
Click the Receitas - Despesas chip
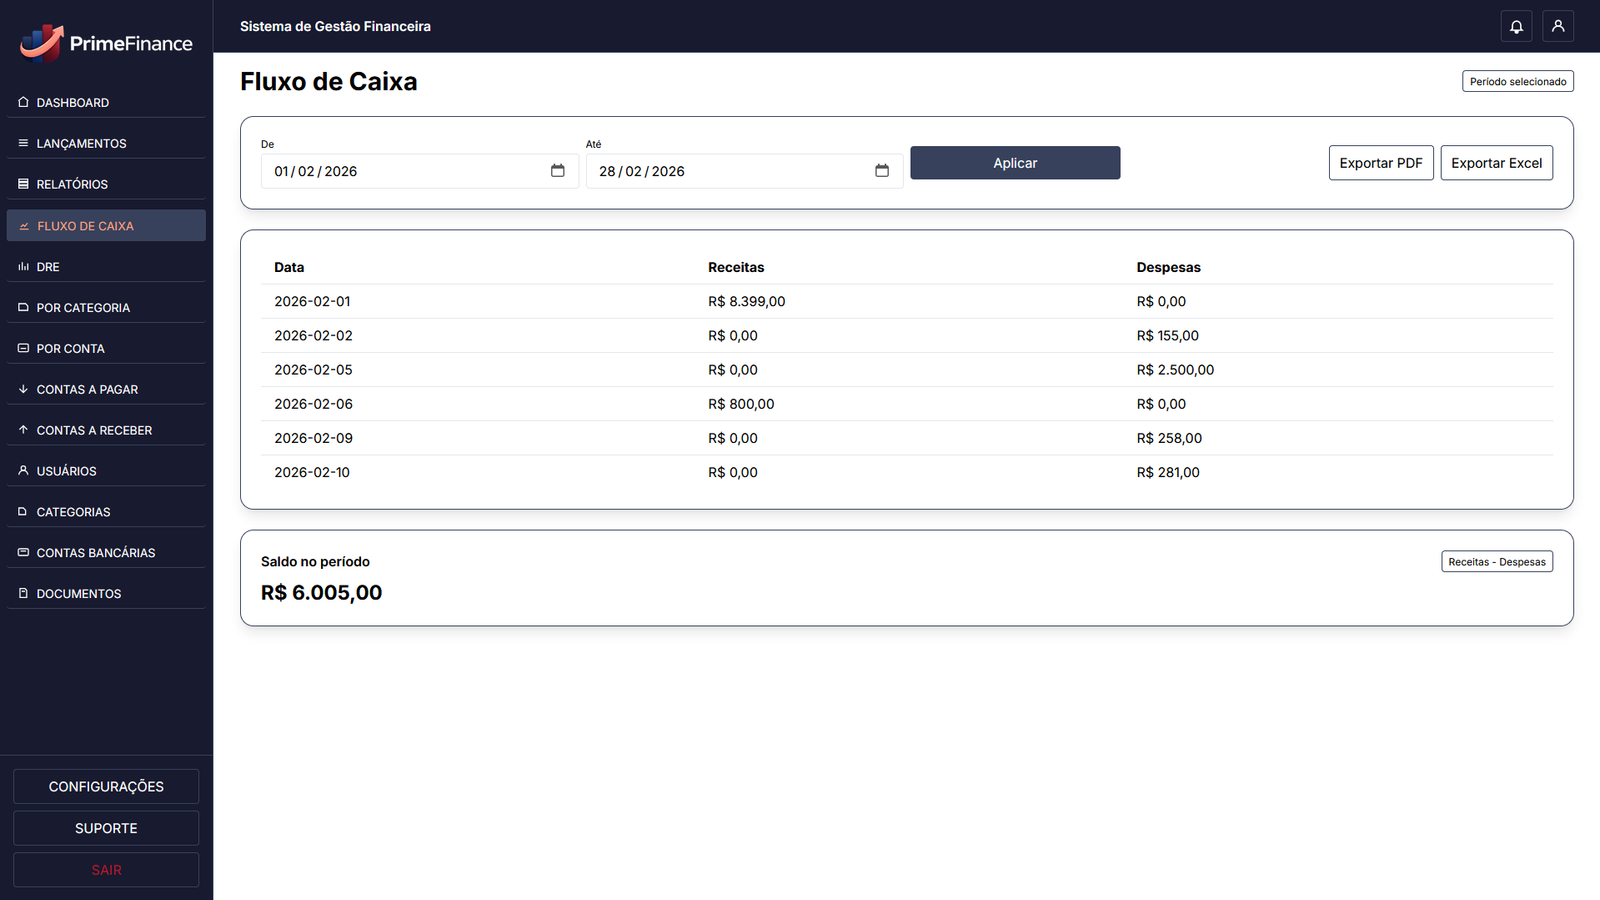click(1496, 561)
